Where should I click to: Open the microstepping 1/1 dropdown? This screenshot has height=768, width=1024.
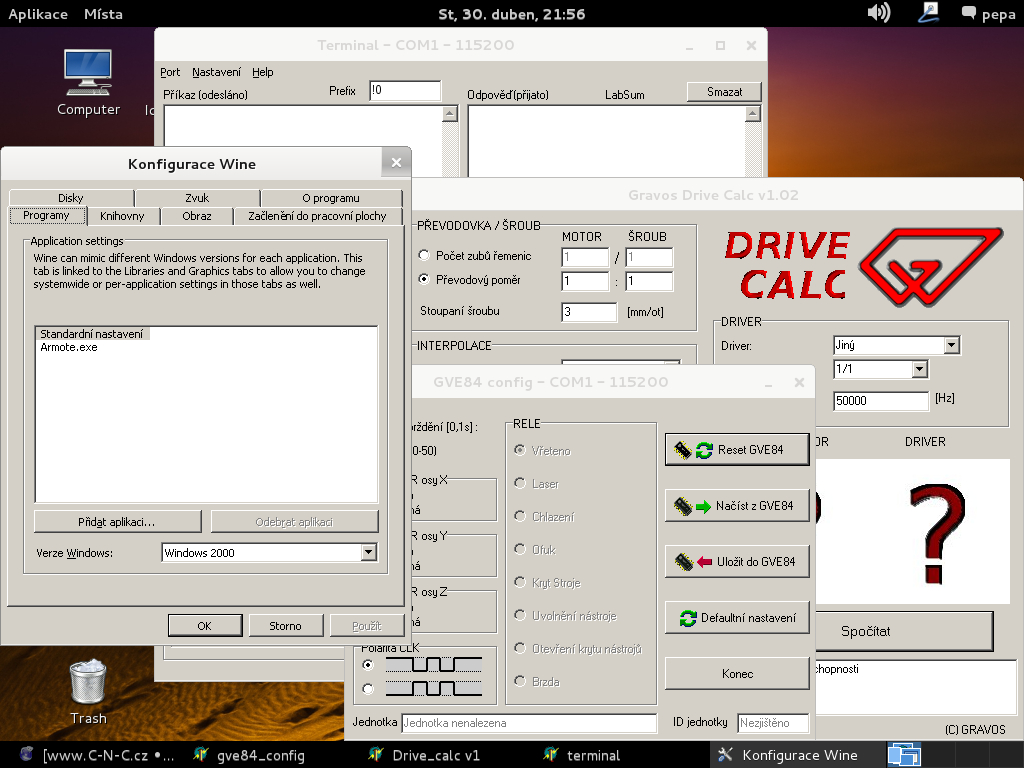point(920,369)
